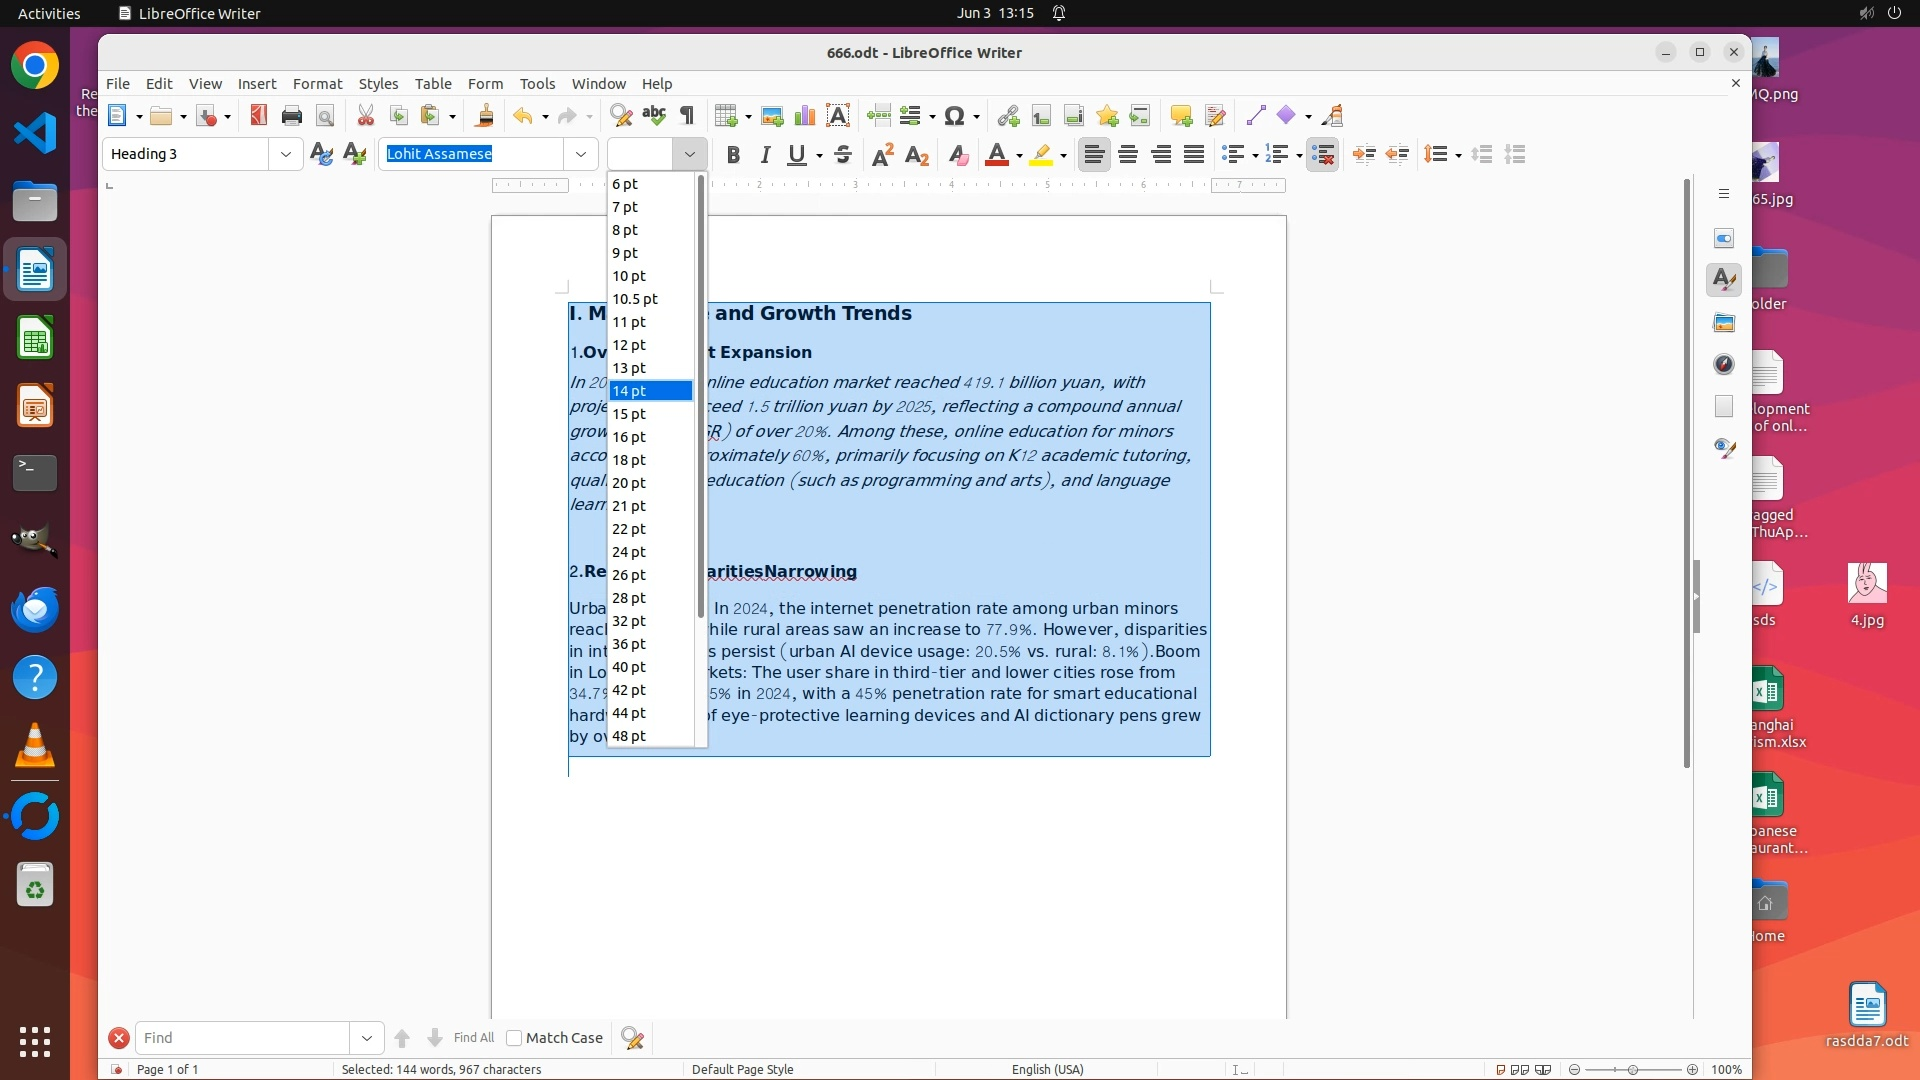1920x1080 pixels.
Task: Click the Bold formatting icon
Action: coord(733,154)
